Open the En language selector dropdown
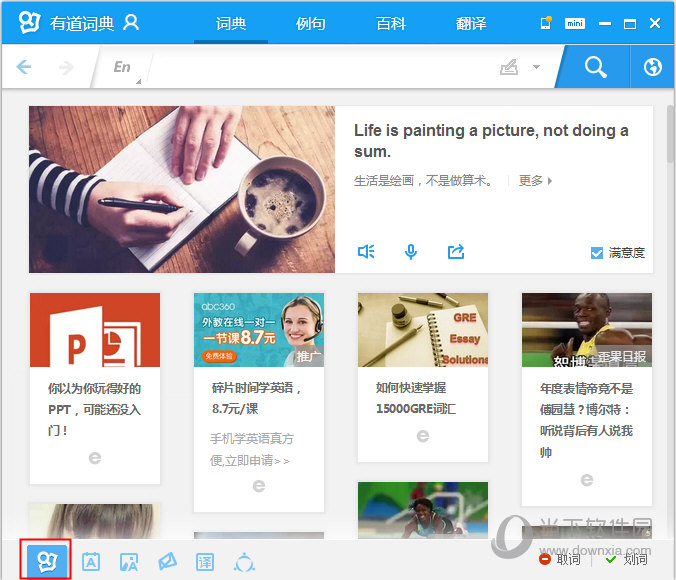The width and height of the screenshot is (676, 580). coord(123,68)
